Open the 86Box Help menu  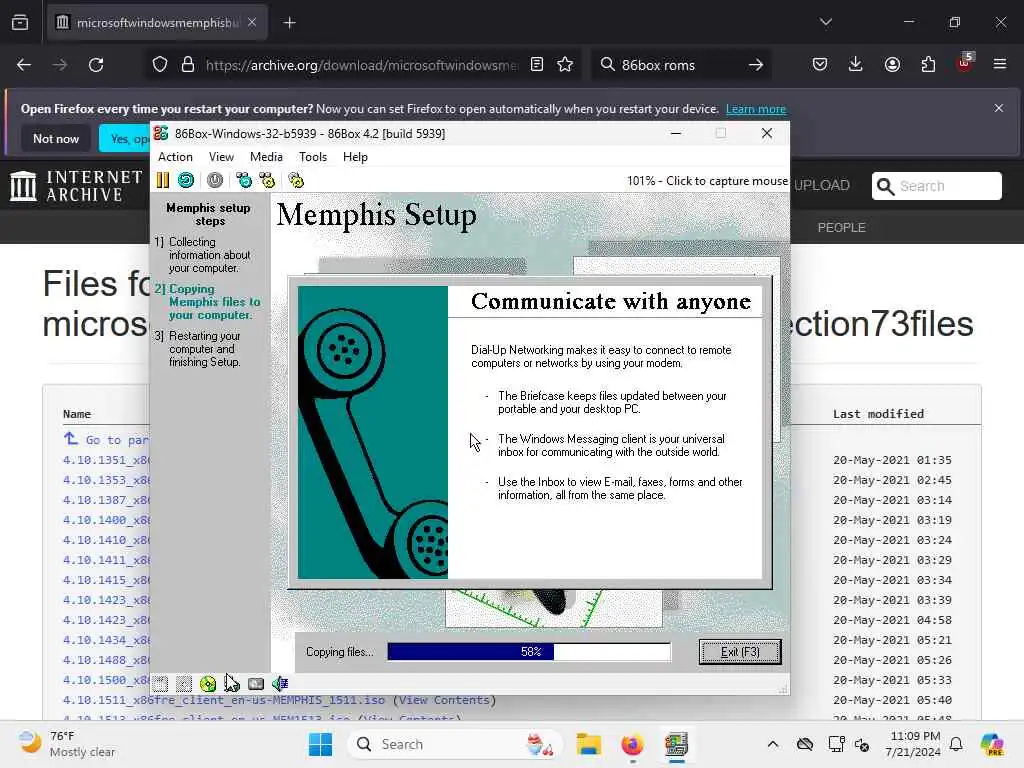point(355,157)
